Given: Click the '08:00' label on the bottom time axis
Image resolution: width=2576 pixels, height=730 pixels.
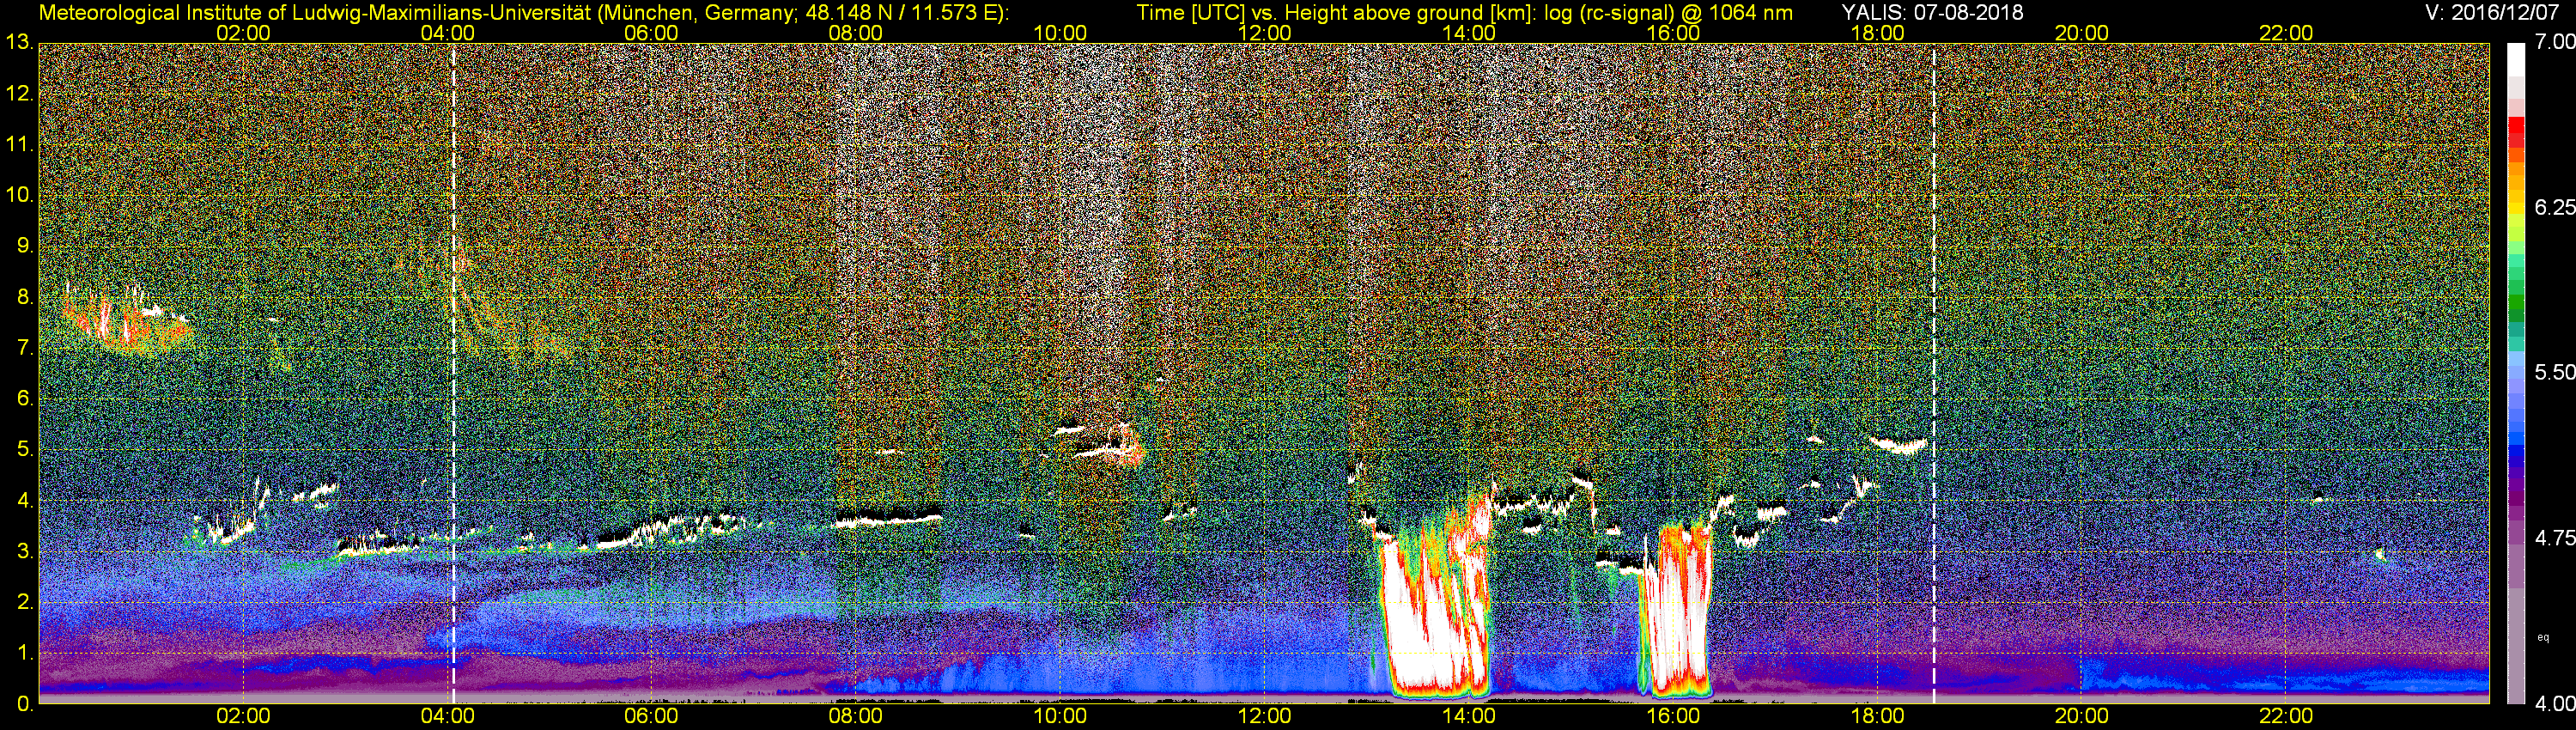Looking at the screenshot, I should tap(856, 717).
